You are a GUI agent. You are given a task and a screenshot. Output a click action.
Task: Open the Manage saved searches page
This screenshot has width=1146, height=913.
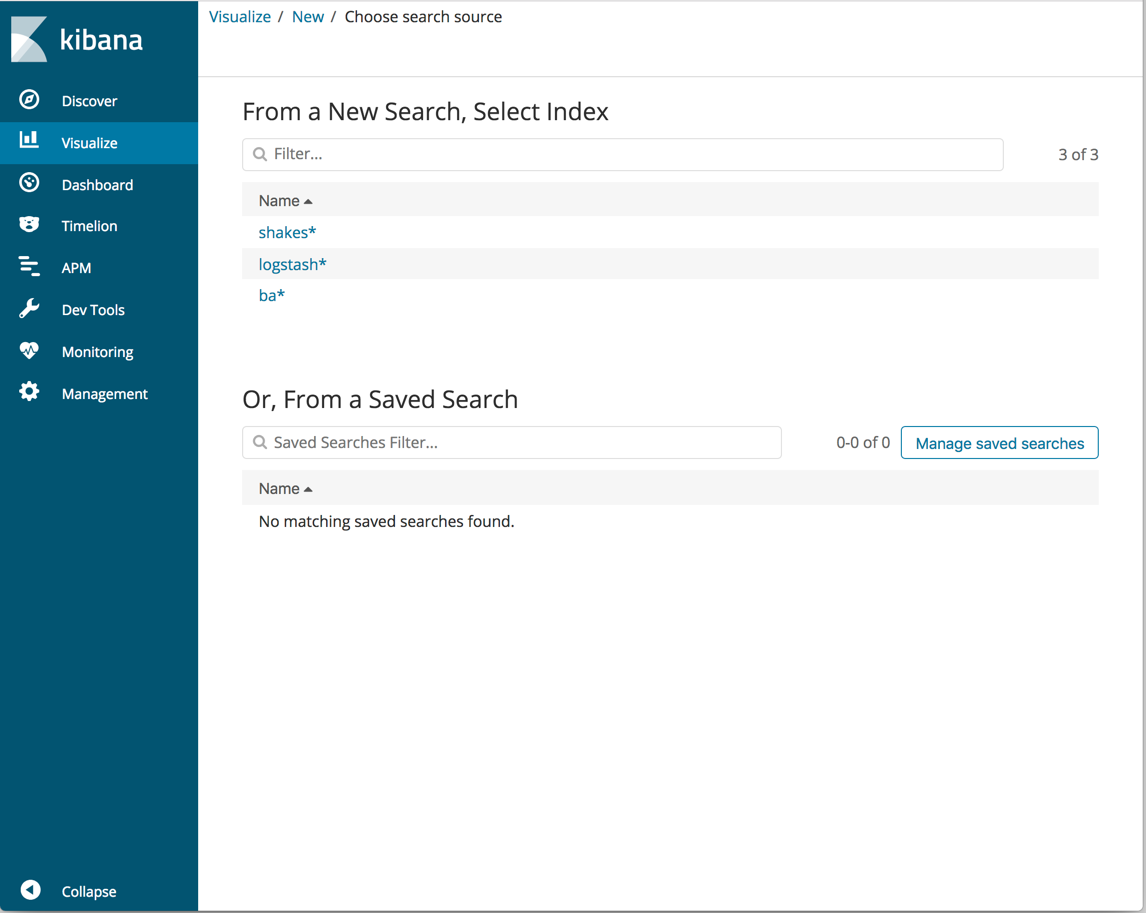point(998,442)
